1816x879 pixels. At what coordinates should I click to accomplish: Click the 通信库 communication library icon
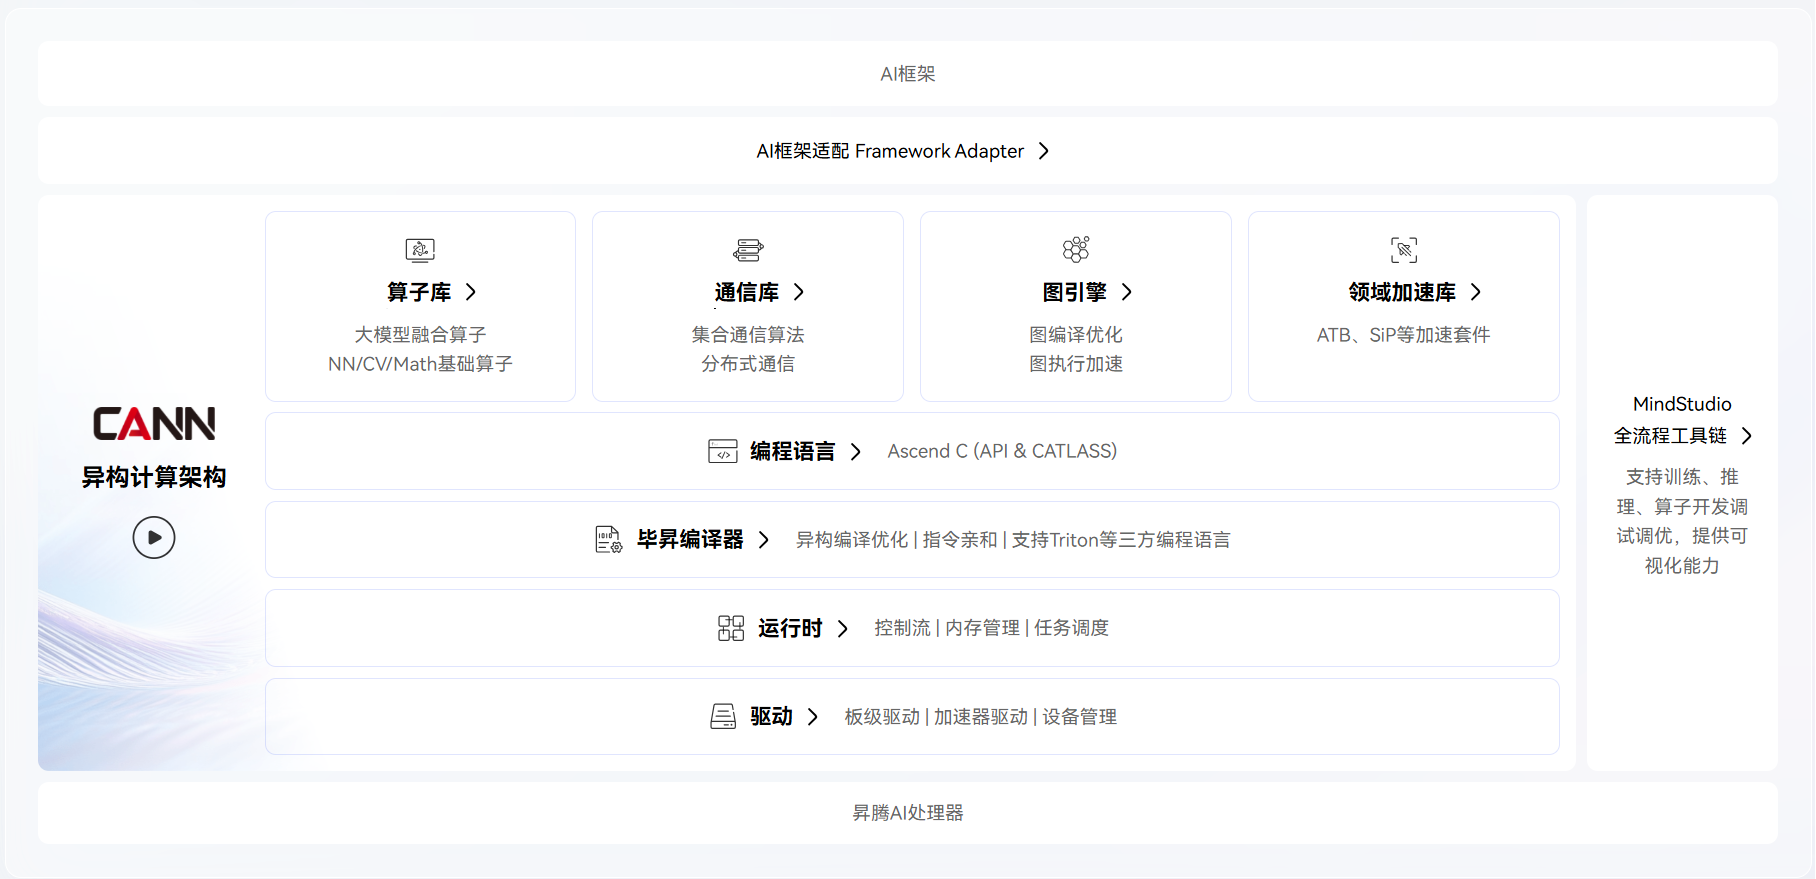[x=748, y=249]
